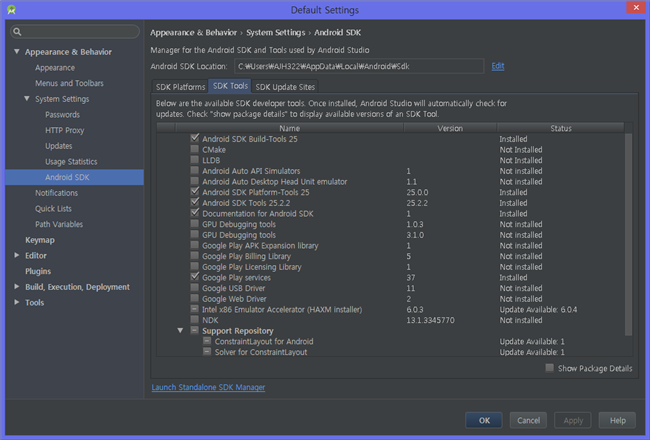This screenshot has width=650, height=440.
Task: Click the OK button
Action: pos(484,421)
